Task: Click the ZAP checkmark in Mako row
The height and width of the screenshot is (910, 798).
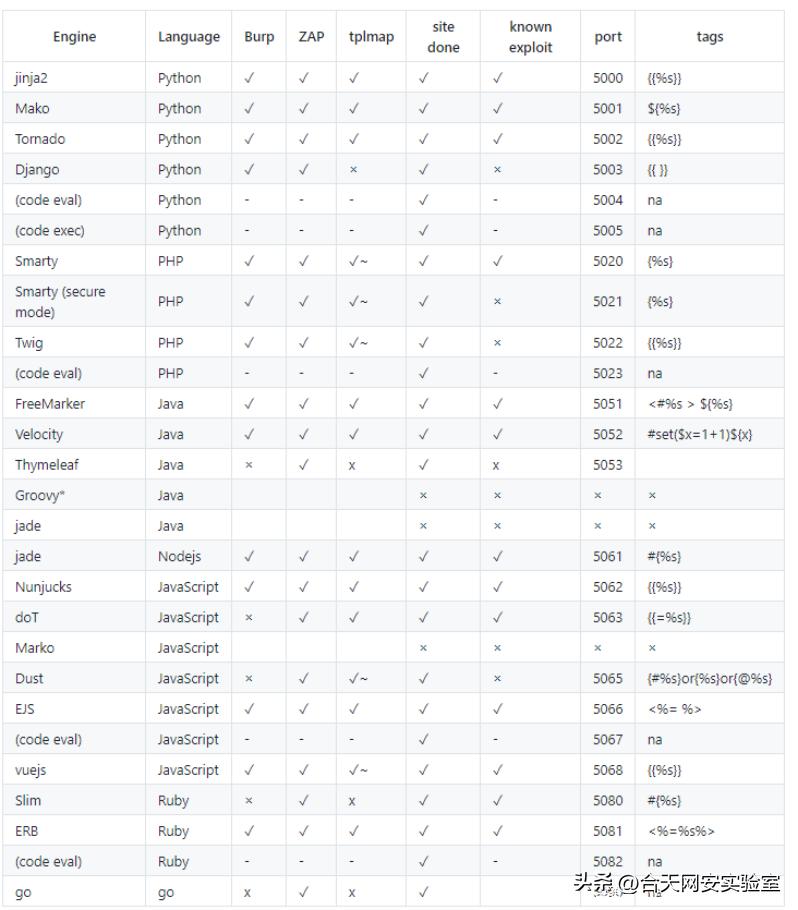Action: 304,109
